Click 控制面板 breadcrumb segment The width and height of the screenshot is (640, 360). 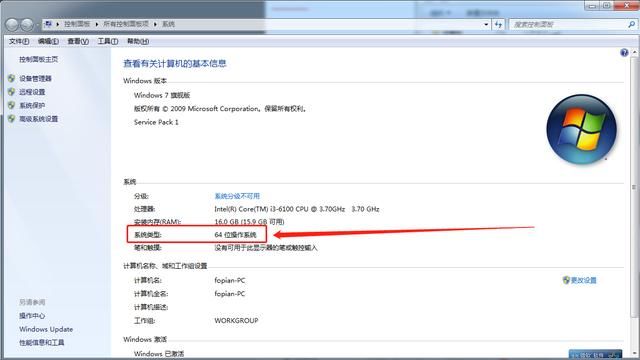77,24
